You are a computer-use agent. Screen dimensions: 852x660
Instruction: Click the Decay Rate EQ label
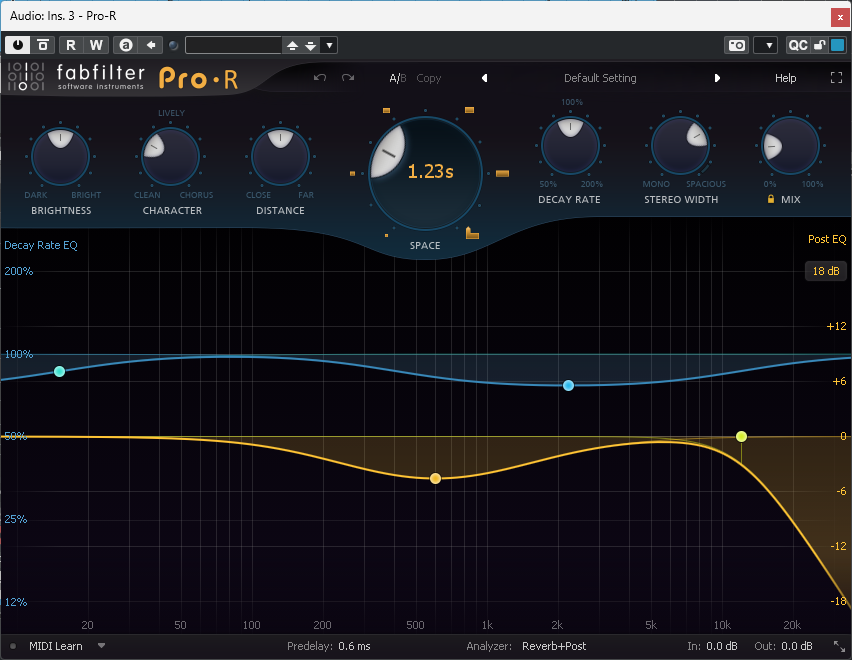click(x=41, y=245)
